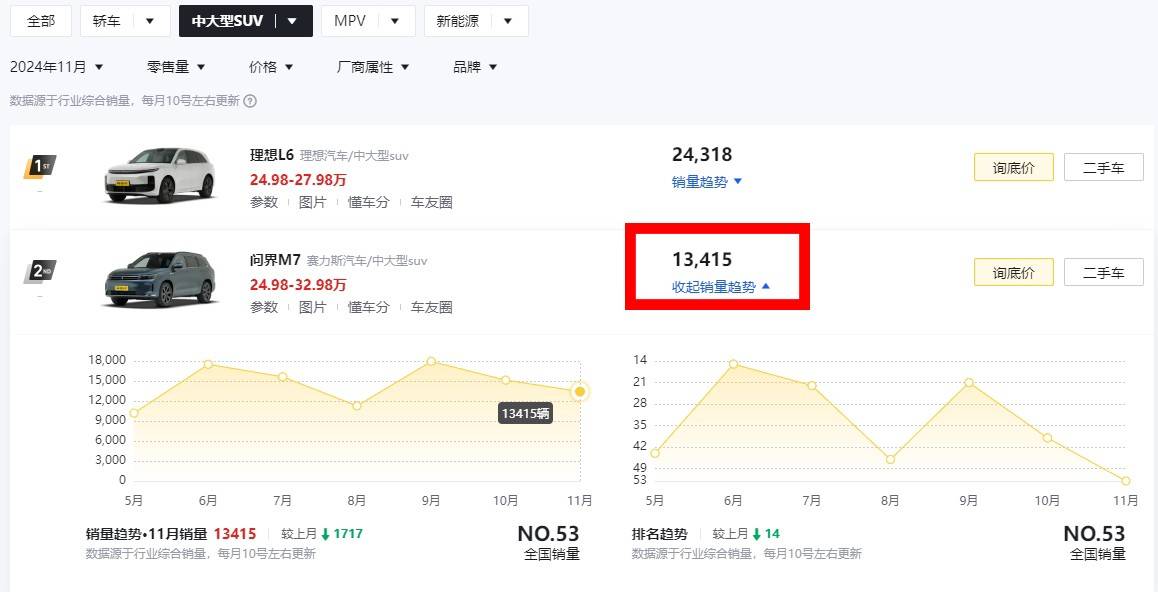Open 车友圈 link under 问界M7
The width and height of the screenshot is (1158, 592).
tap(431, 307)
